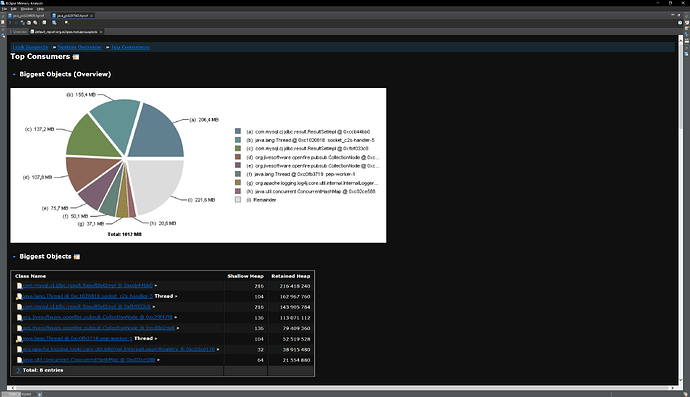Close the default_report suspects tab
690x397 pixels.
[x=101, y=32]
